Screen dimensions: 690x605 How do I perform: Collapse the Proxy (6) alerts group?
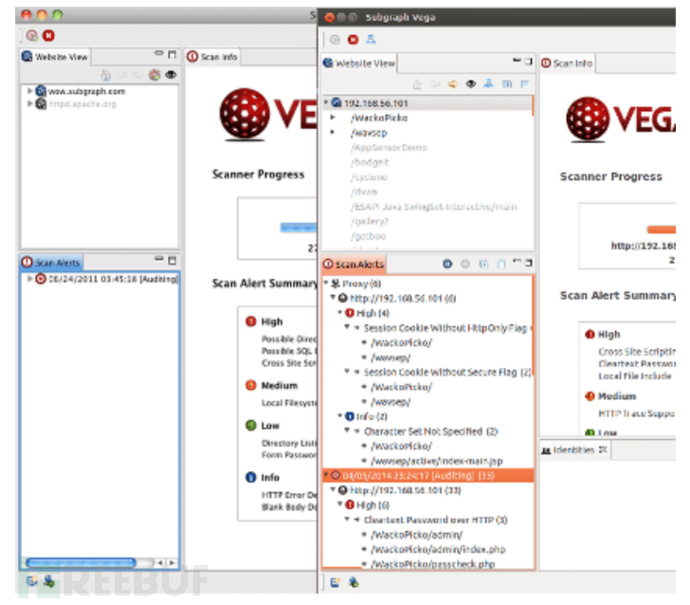click(326, 282)
